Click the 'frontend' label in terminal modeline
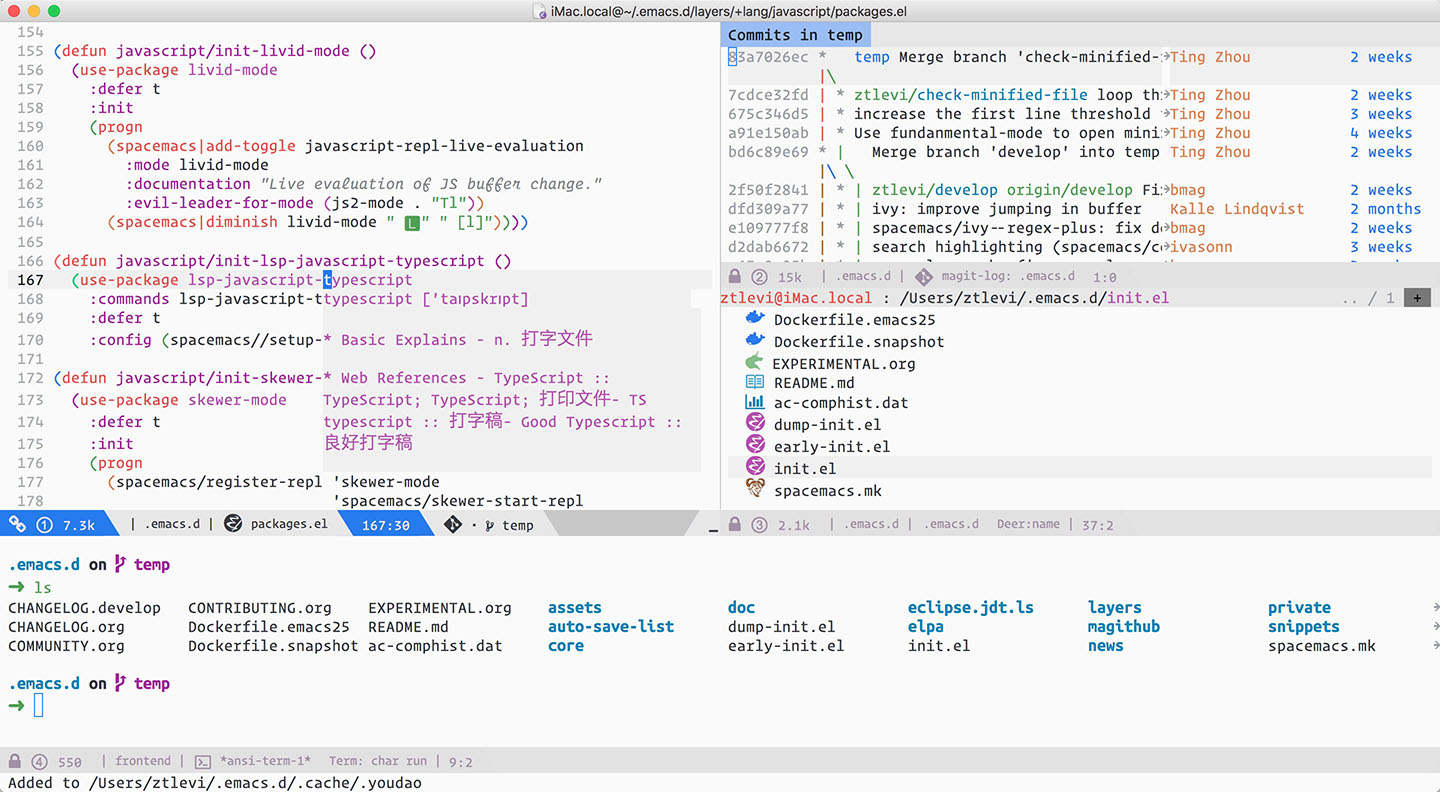This screenshot has width=1440, height=792. coord(143,761)
